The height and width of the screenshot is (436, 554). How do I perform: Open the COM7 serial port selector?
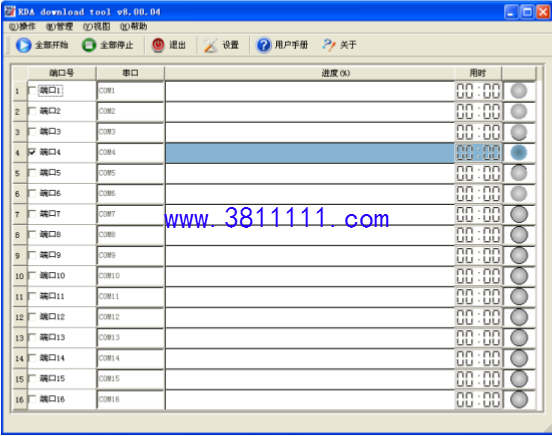coord(130,214)
